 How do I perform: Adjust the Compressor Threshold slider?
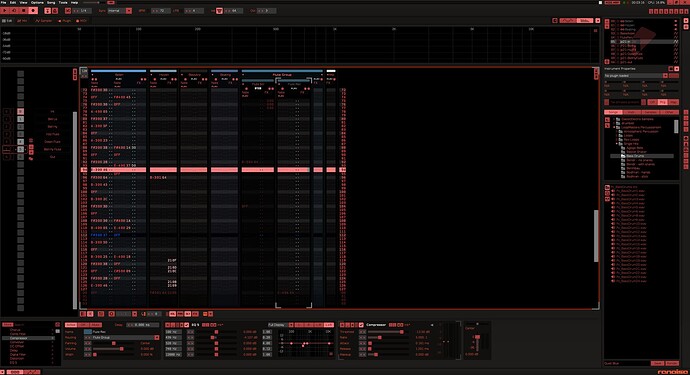(386, 332)
